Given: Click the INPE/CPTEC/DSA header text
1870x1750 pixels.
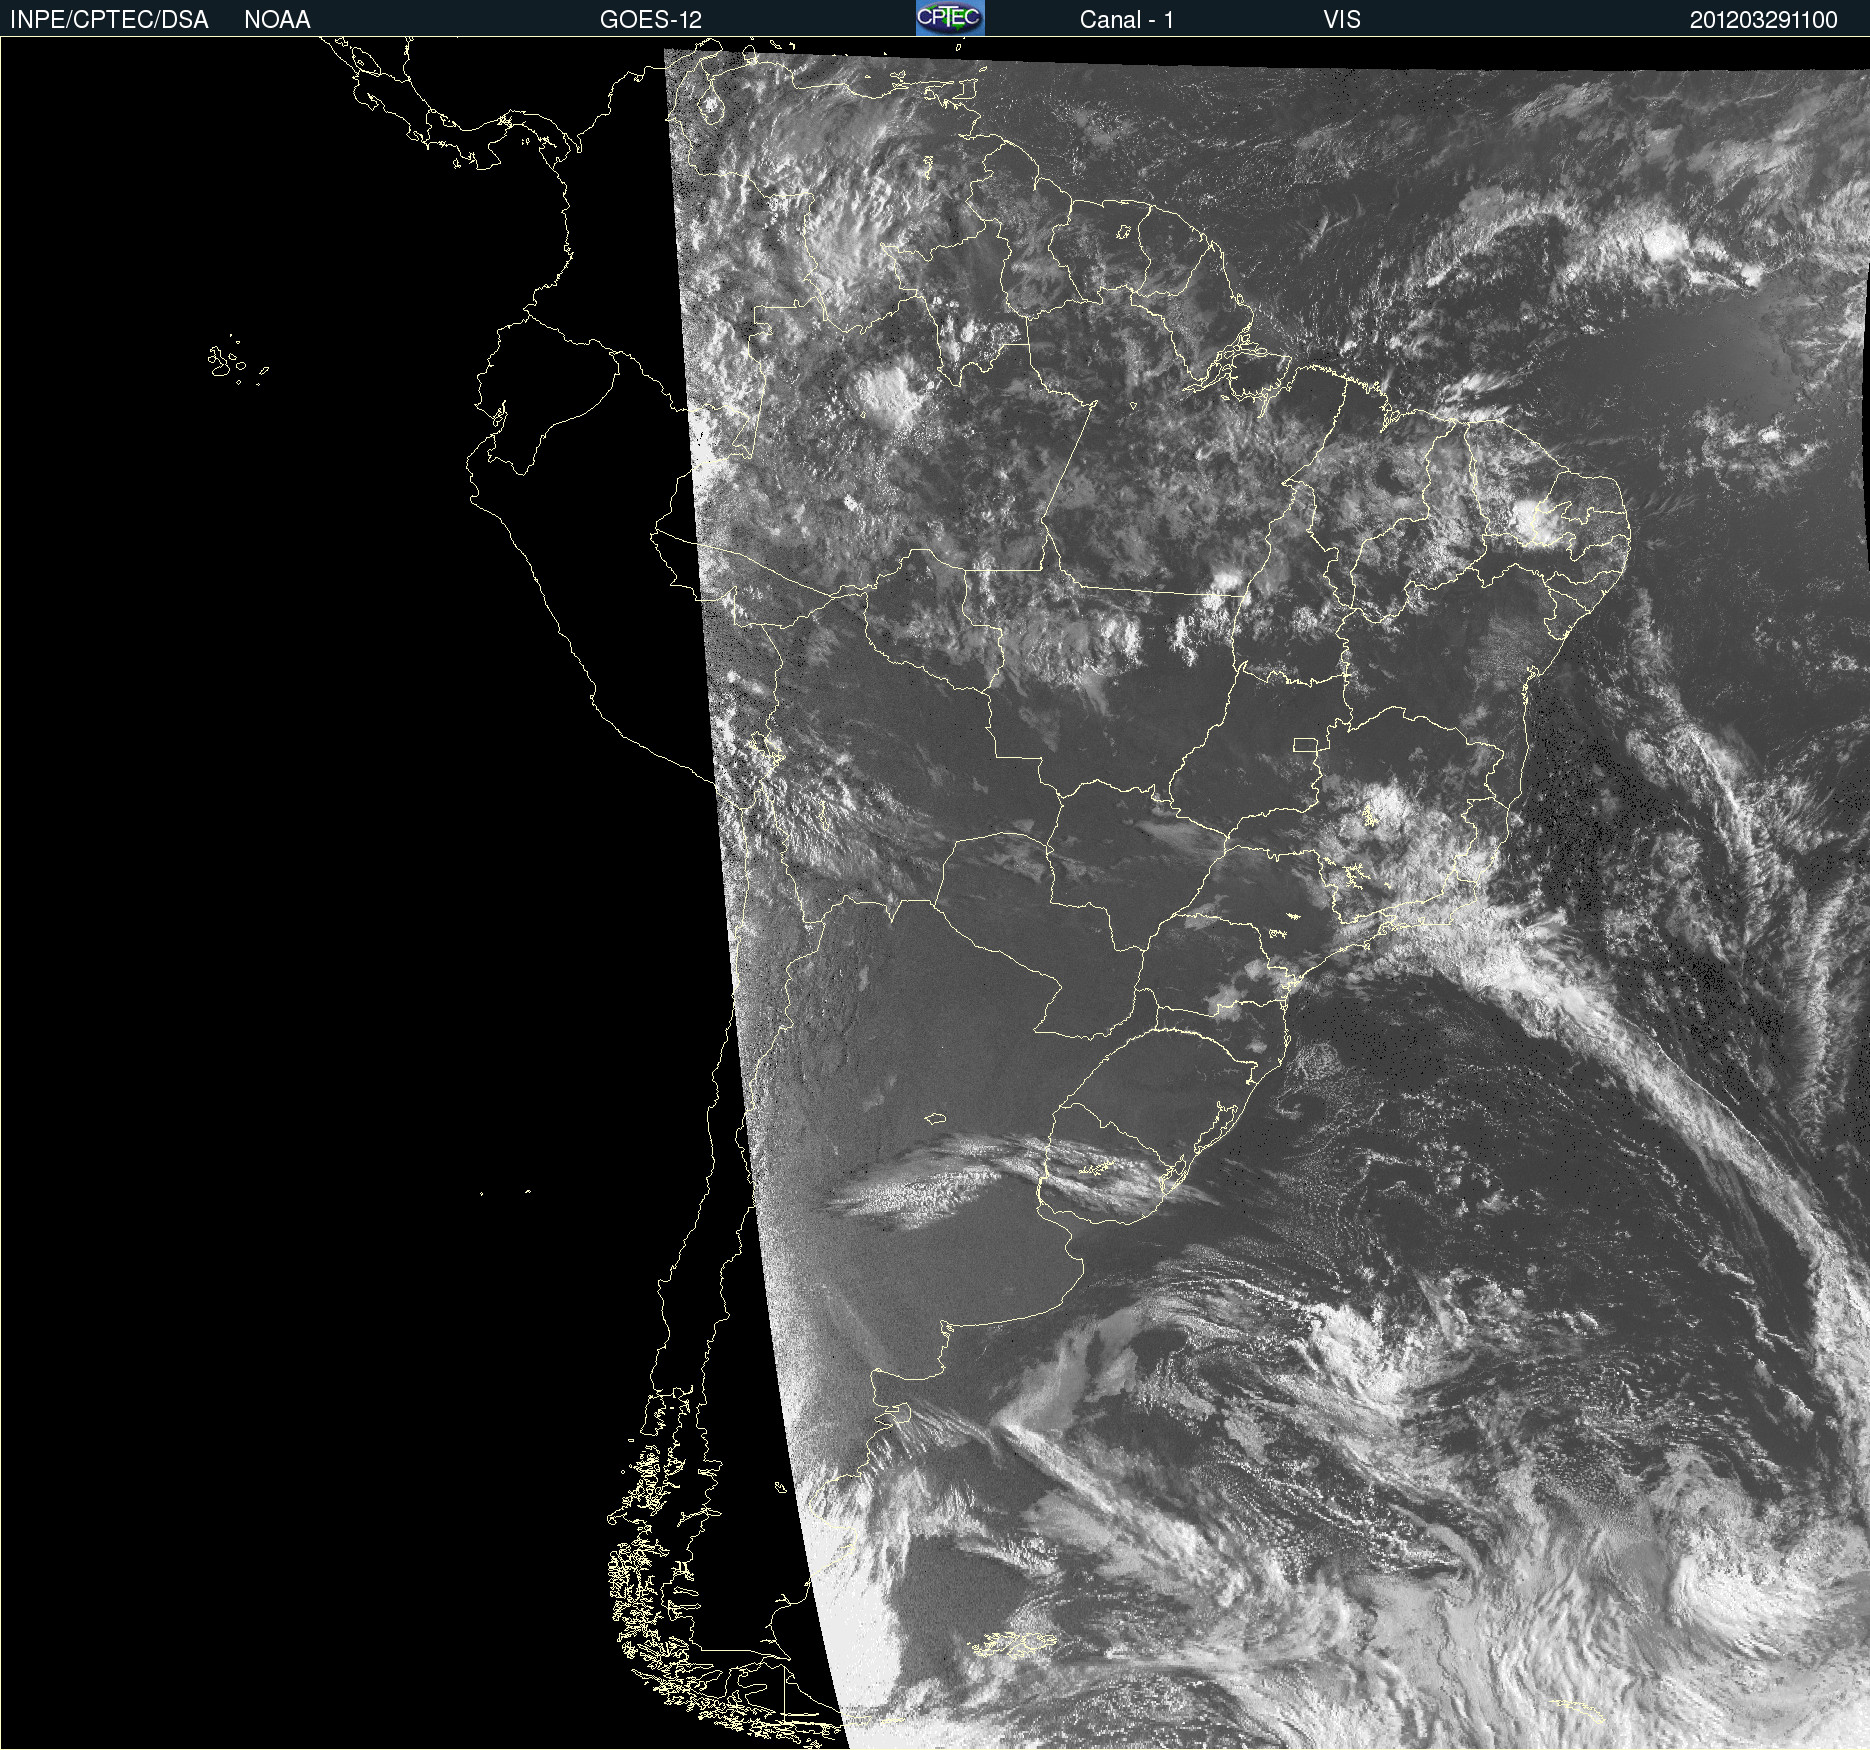Looking at the screenshot, I should (109, 20).
